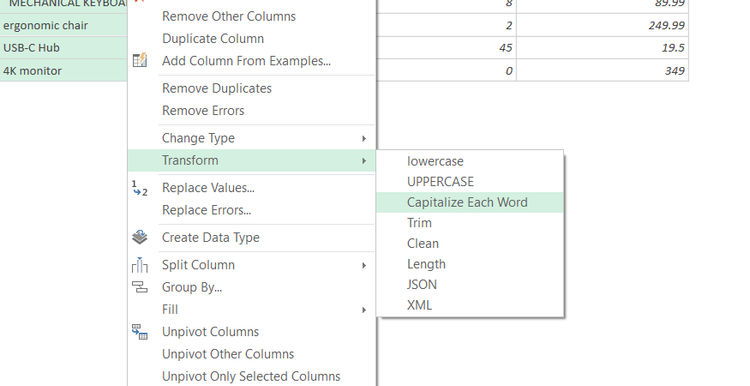Open the Transform menu entry
This screenshot has width=750, height=386.
(252, 160)
